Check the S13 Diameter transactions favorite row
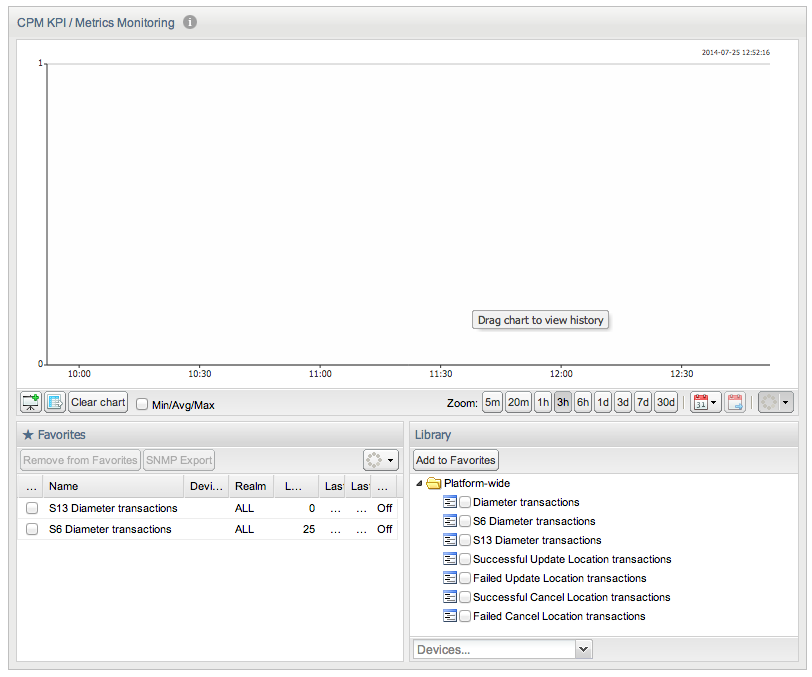Screen dimensions: 812x677 (x=32, y=508)
